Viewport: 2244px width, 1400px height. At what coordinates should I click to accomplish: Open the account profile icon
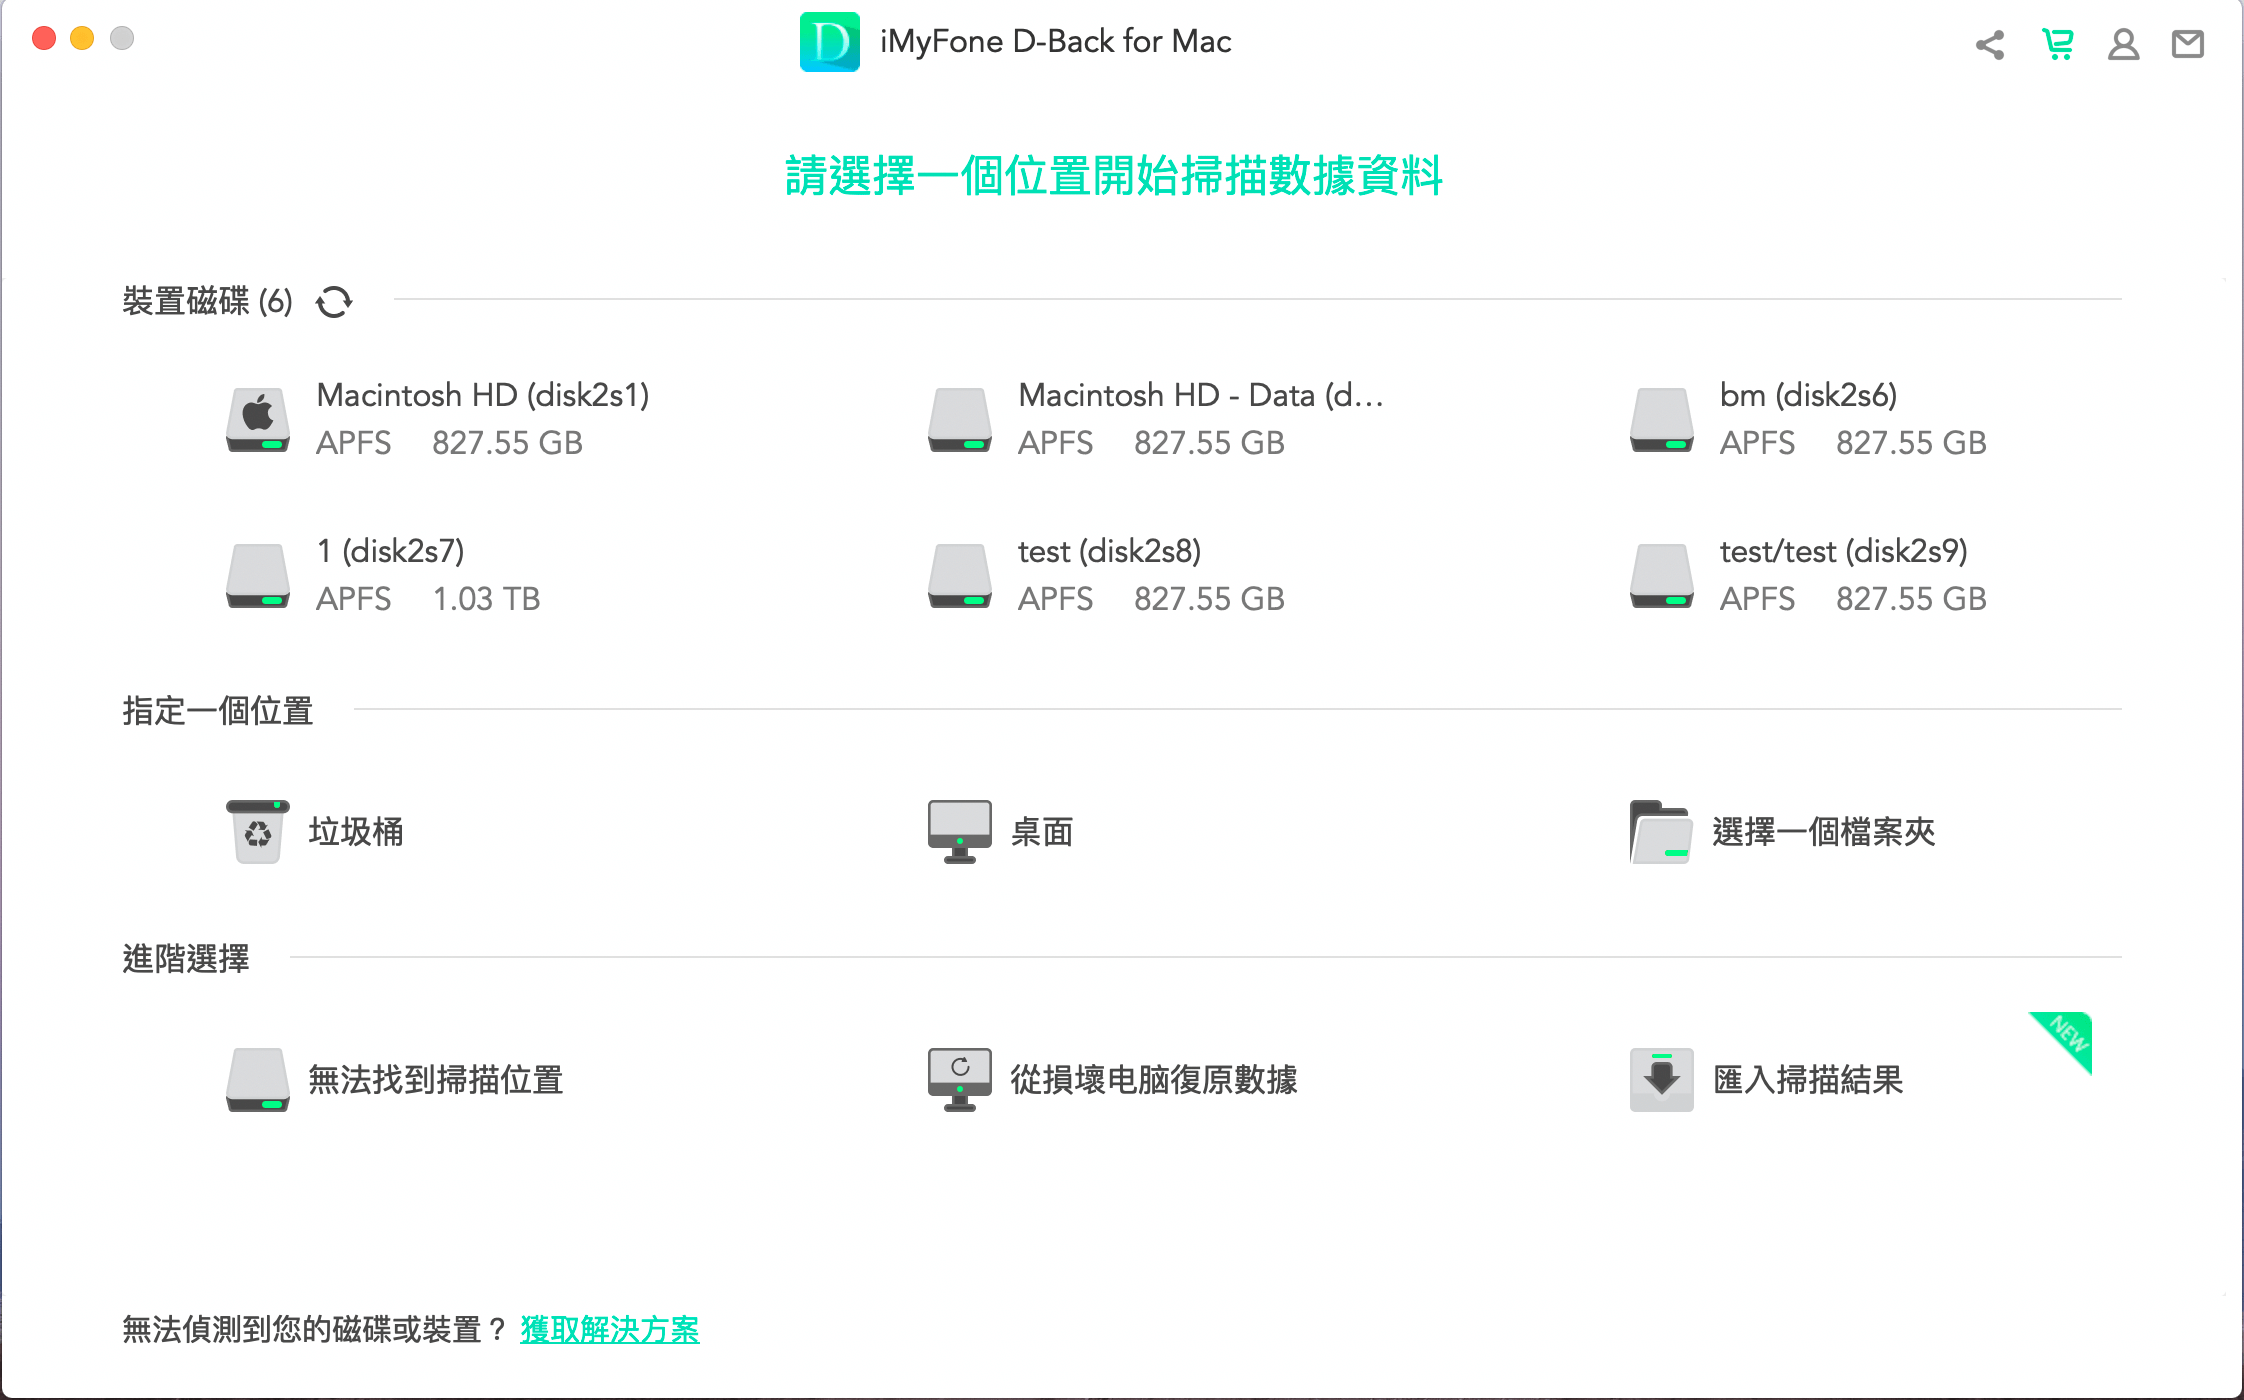(x=2123, y=44)
